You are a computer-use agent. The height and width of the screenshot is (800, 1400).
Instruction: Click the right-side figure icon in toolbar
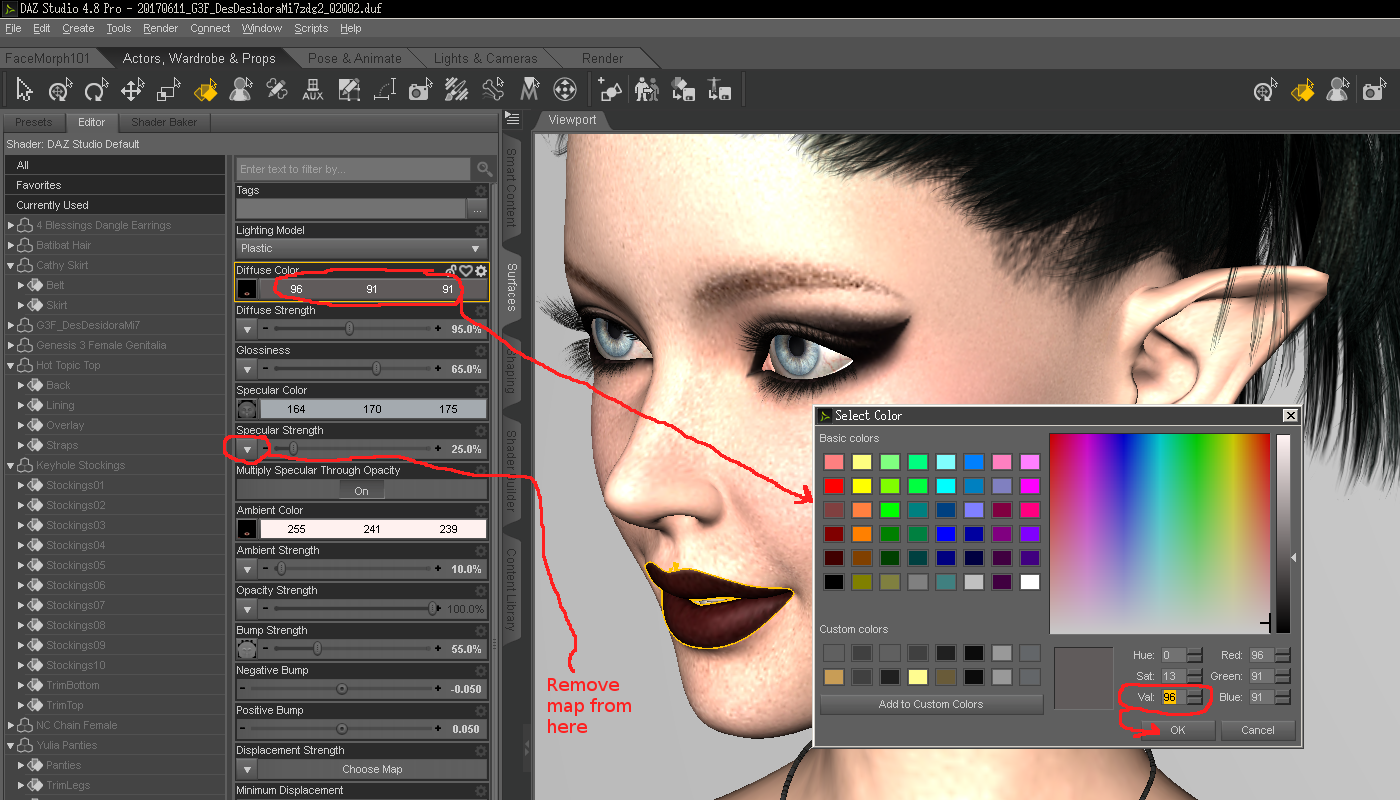pos(1337,92)
